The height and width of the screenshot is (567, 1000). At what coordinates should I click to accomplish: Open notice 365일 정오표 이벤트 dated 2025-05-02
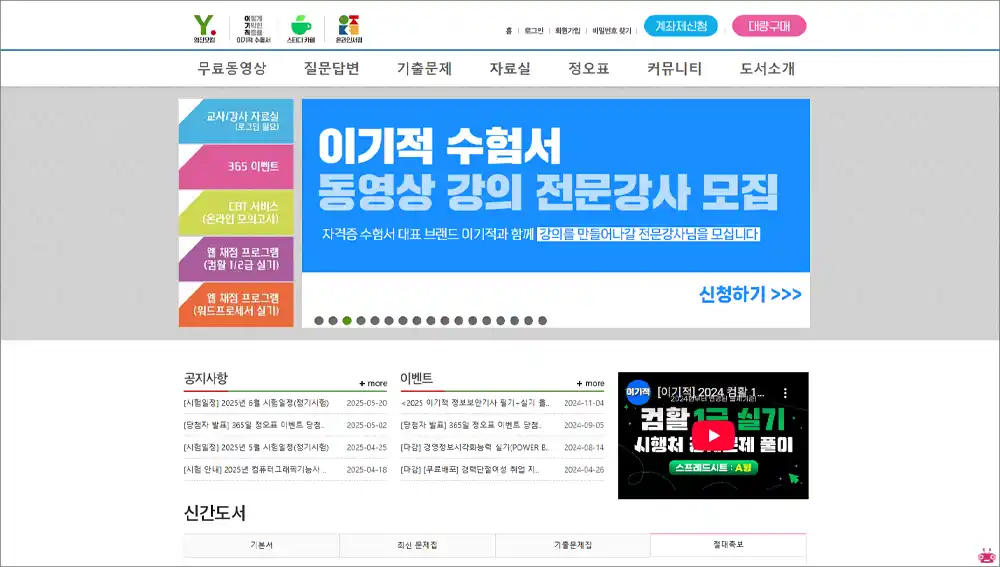(254, 425)
